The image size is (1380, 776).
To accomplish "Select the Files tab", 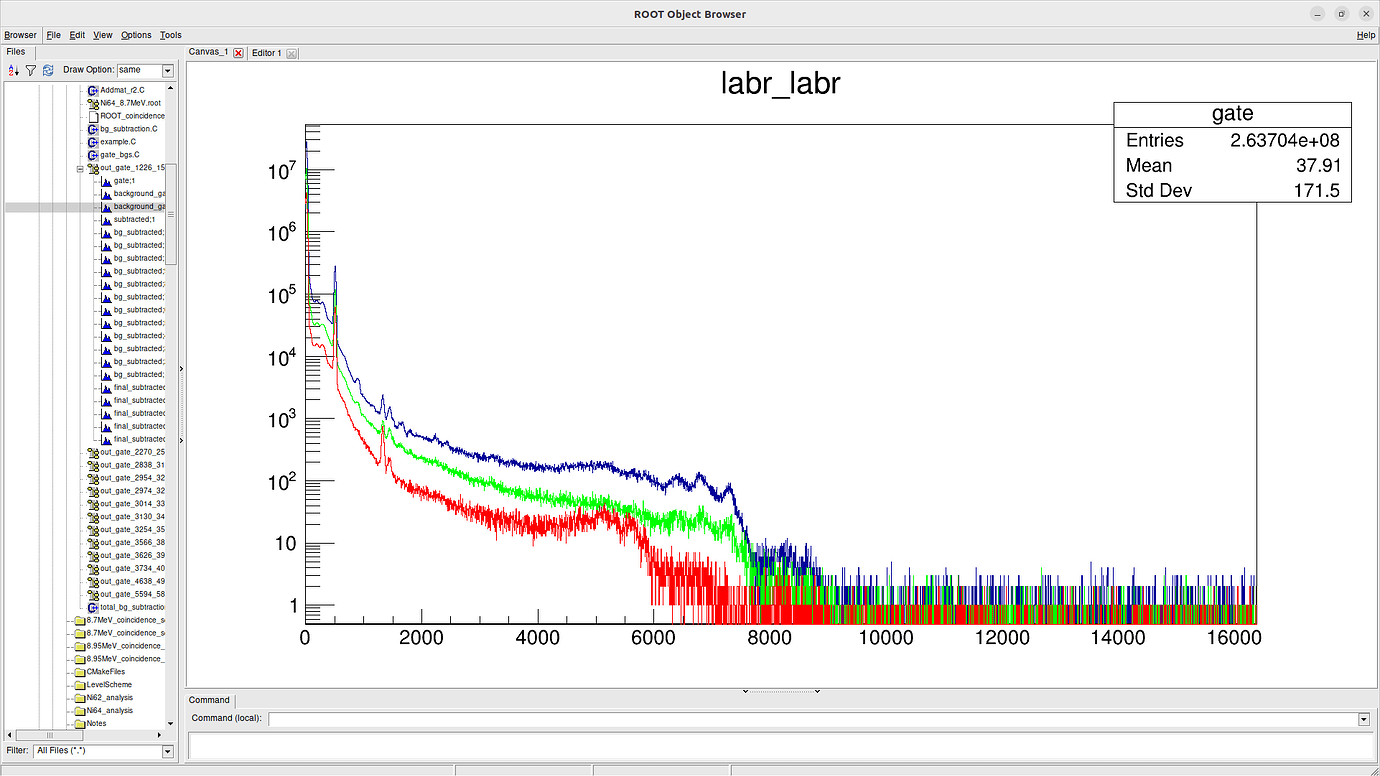I will click(16, 51).
